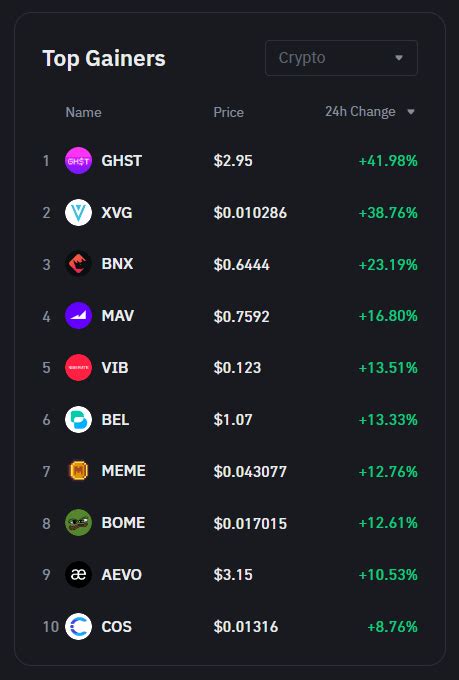The image size is (459, 680).
Task: Click the BOME price $0.017015
Action: click(x=250, y=523)
